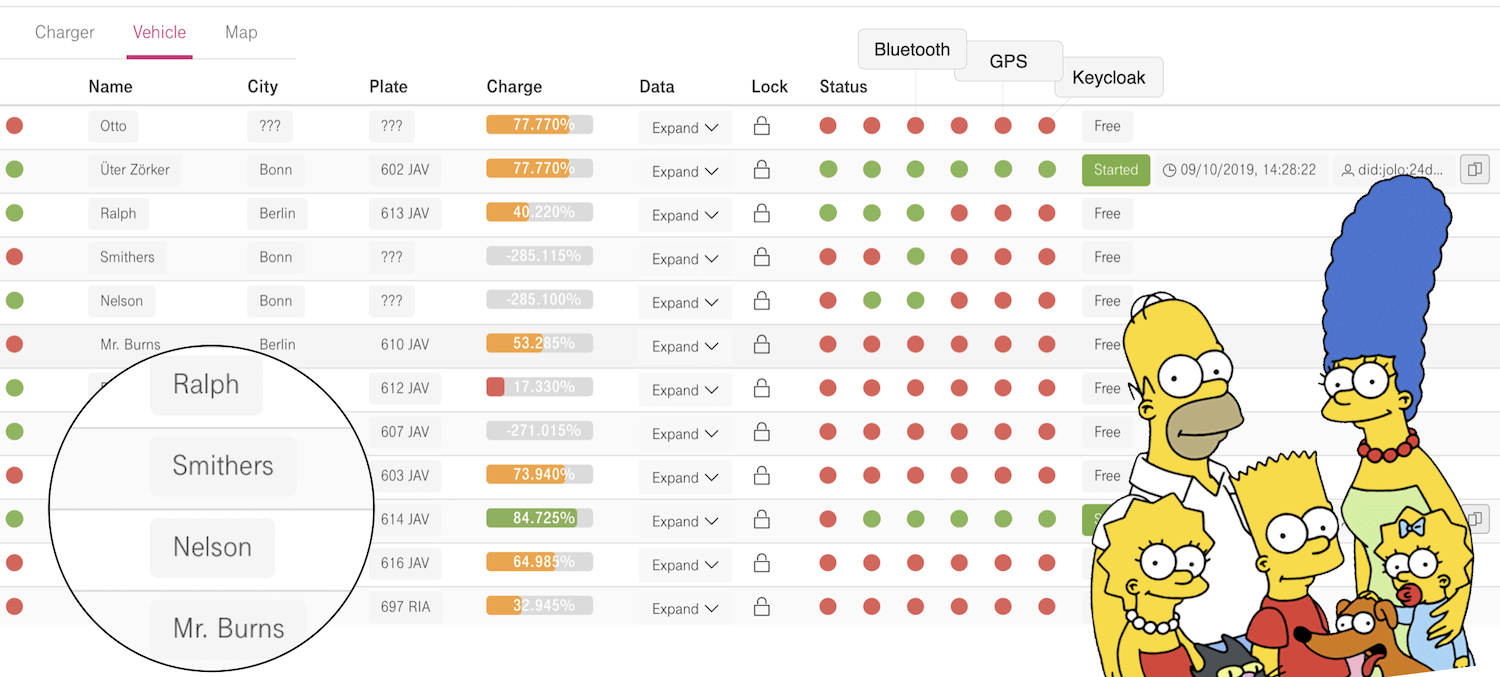Switch to the Charger tab
The image size is (1500, 677).
pos(65,32)
